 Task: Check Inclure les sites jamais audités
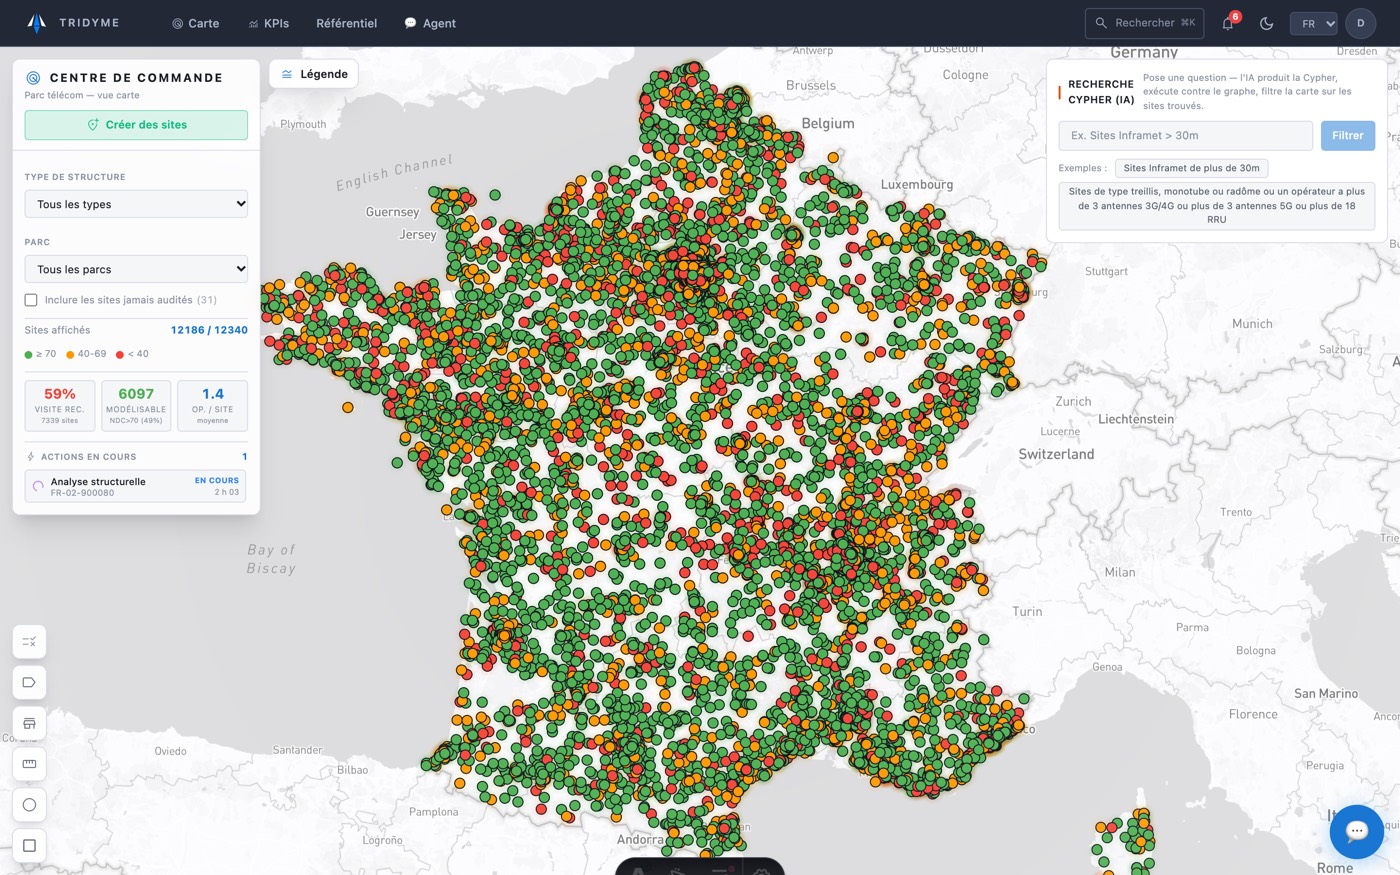coord(31,300)
